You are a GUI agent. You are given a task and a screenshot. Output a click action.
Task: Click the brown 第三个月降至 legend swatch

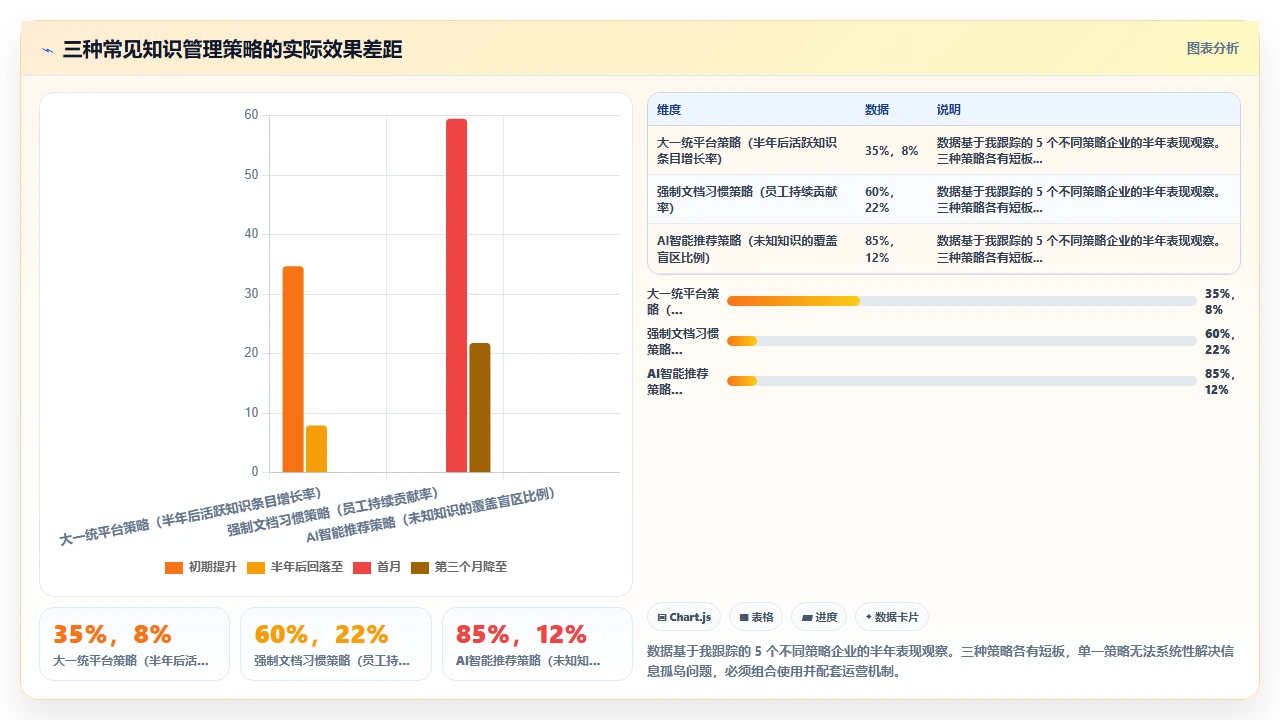pyautogui.click(x=420, y=567)
